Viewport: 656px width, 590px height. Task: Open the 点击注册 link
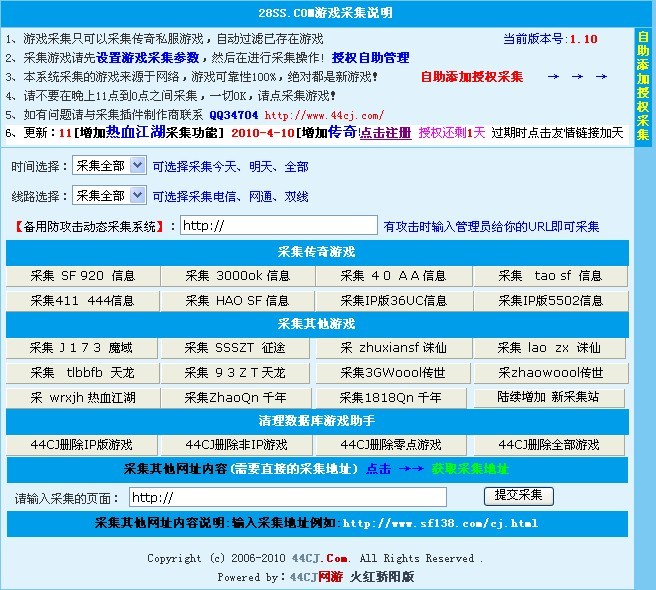click(385, 133)
